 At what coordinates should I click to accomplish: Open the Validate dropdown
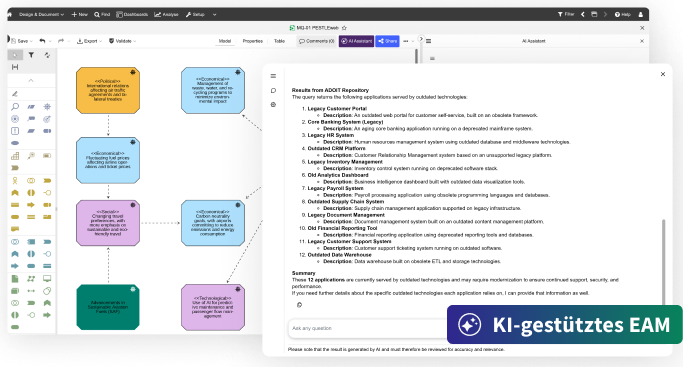[122, 41]
